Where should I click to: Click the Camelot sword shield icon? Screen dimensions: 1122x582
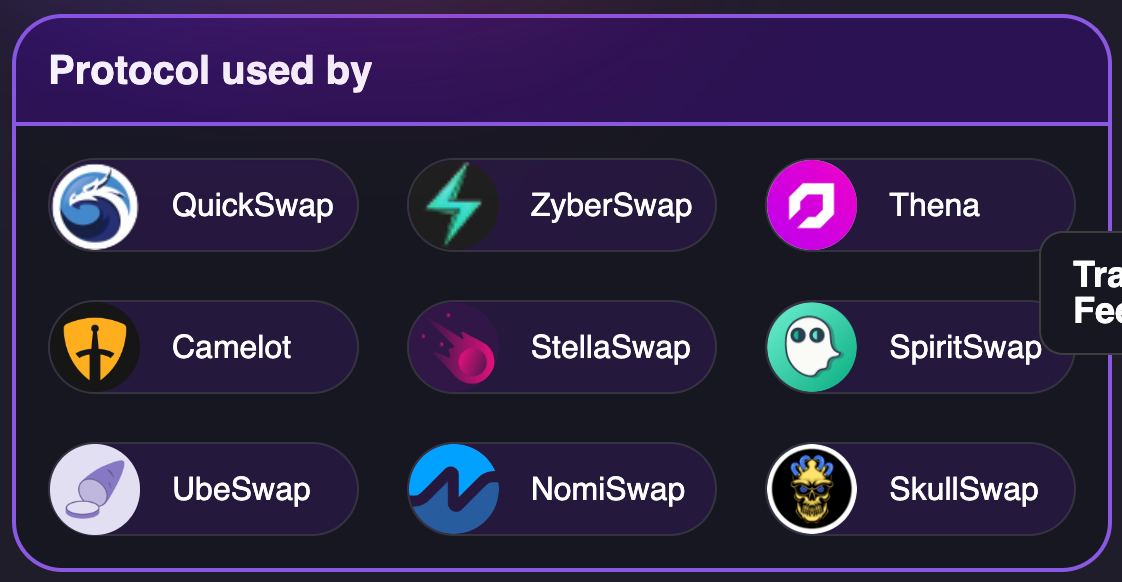[x=95, y=347]
